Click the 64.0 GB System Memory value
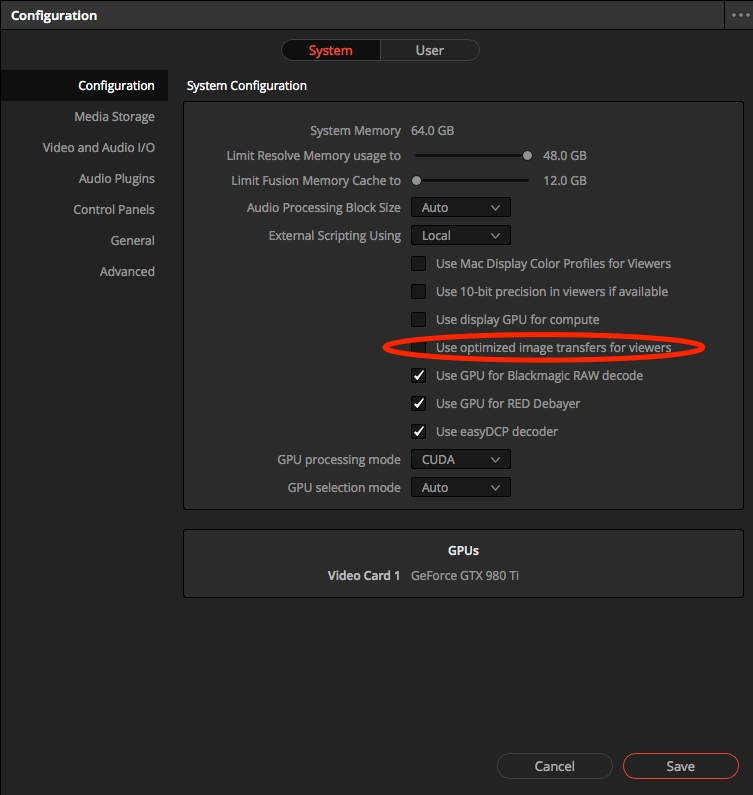Viewport: 753px width, 795px height. (x=432, y=130)
